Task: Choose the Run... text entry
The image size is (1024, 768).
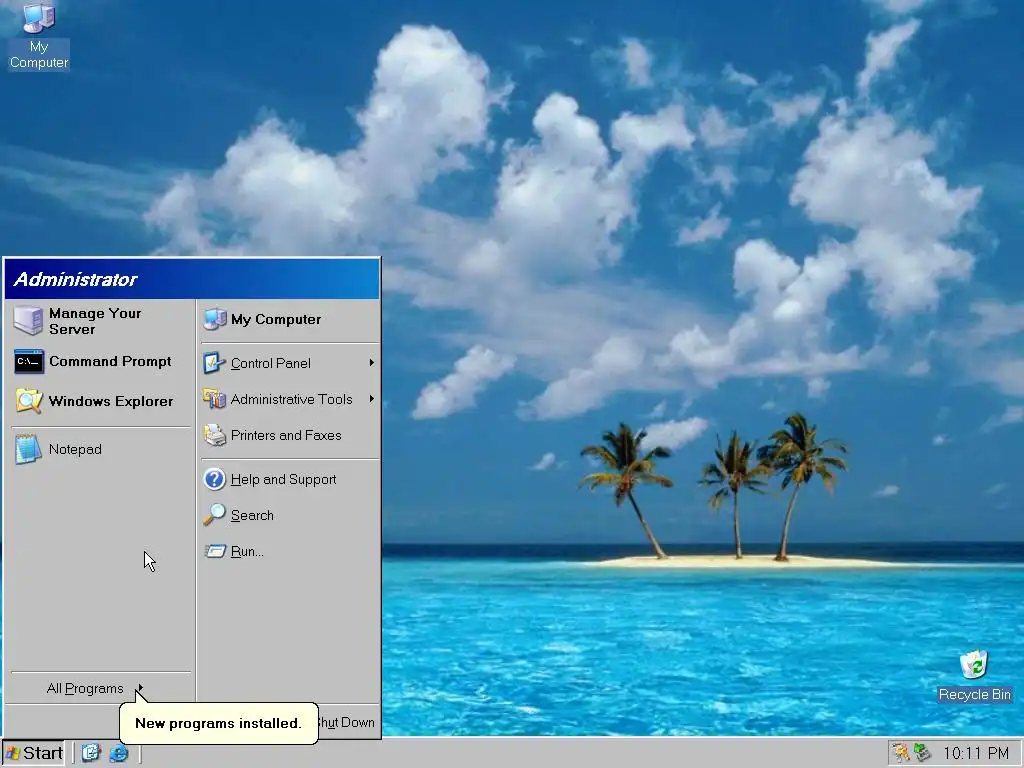Action: (247, 551)
